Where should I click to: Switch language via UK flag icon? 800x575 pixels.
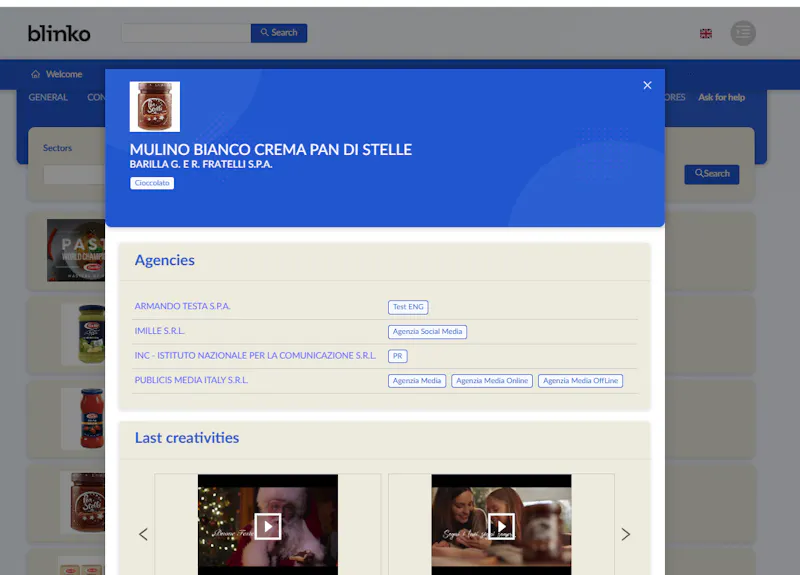coord(706,34)
